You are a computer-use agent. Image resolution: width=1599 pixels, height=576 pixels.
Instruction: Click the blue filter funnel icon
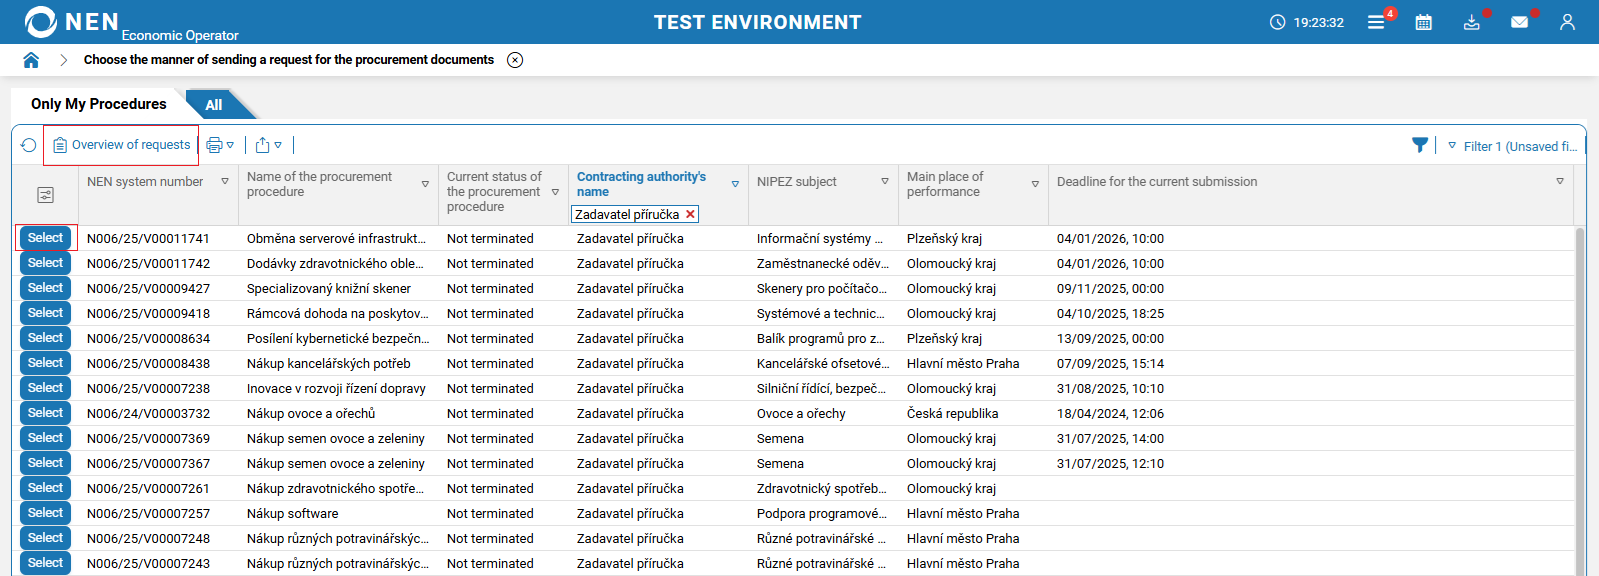click(1419, 146)
